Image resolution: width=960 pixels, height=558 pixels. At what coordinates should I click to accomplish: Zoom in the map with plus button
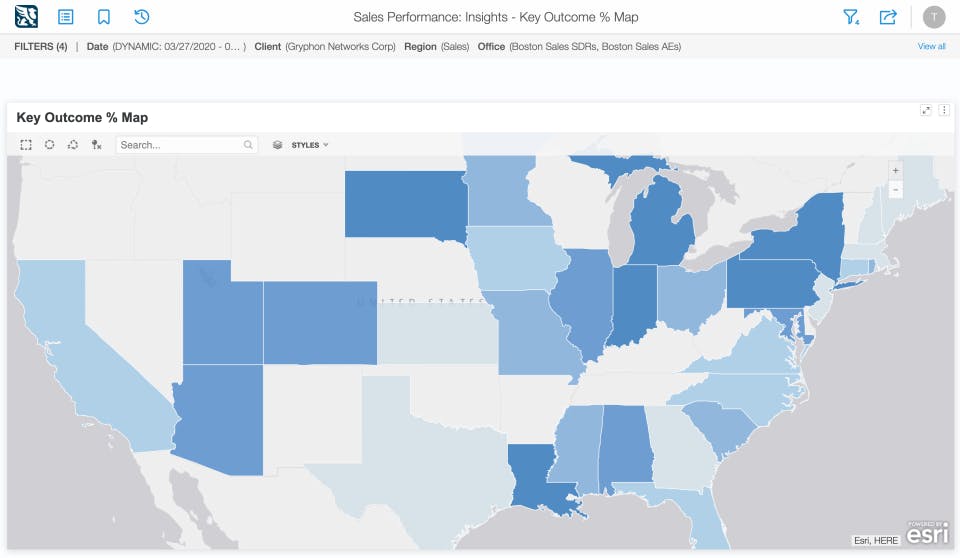point(895,171)
